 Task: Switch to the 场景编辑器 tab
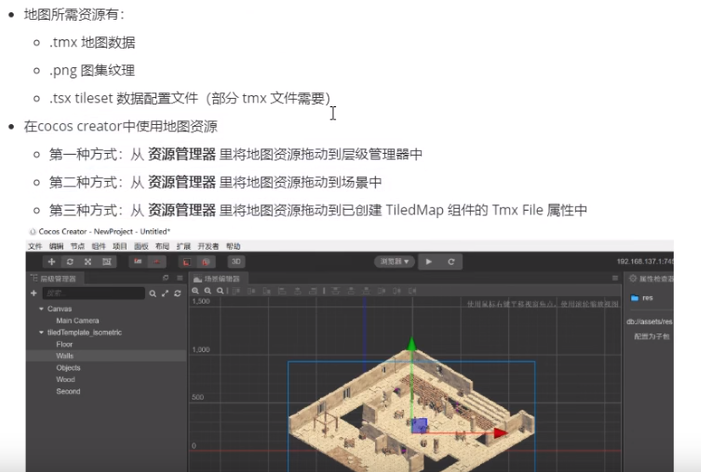coord(217,278)
